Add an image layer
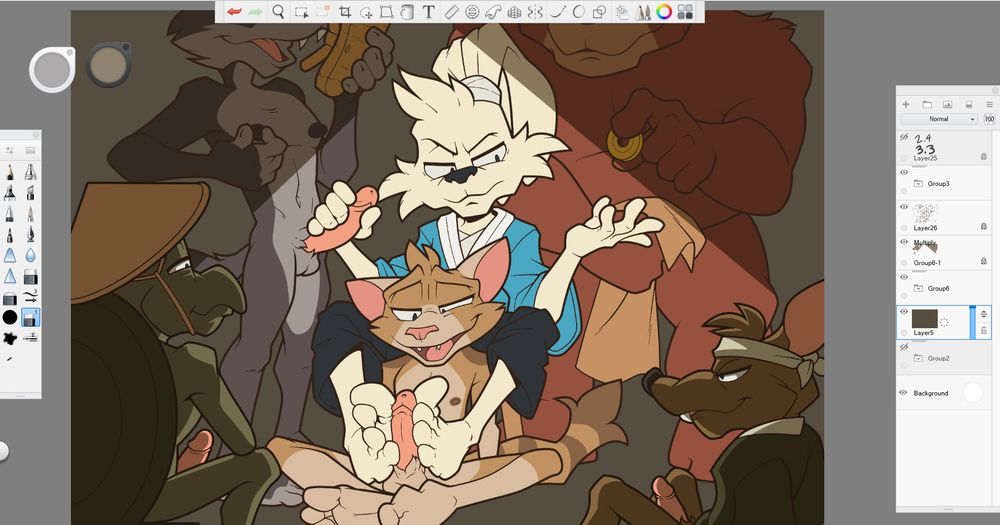The width and height of the screenshot is (1000, 525). coord(948,104)
